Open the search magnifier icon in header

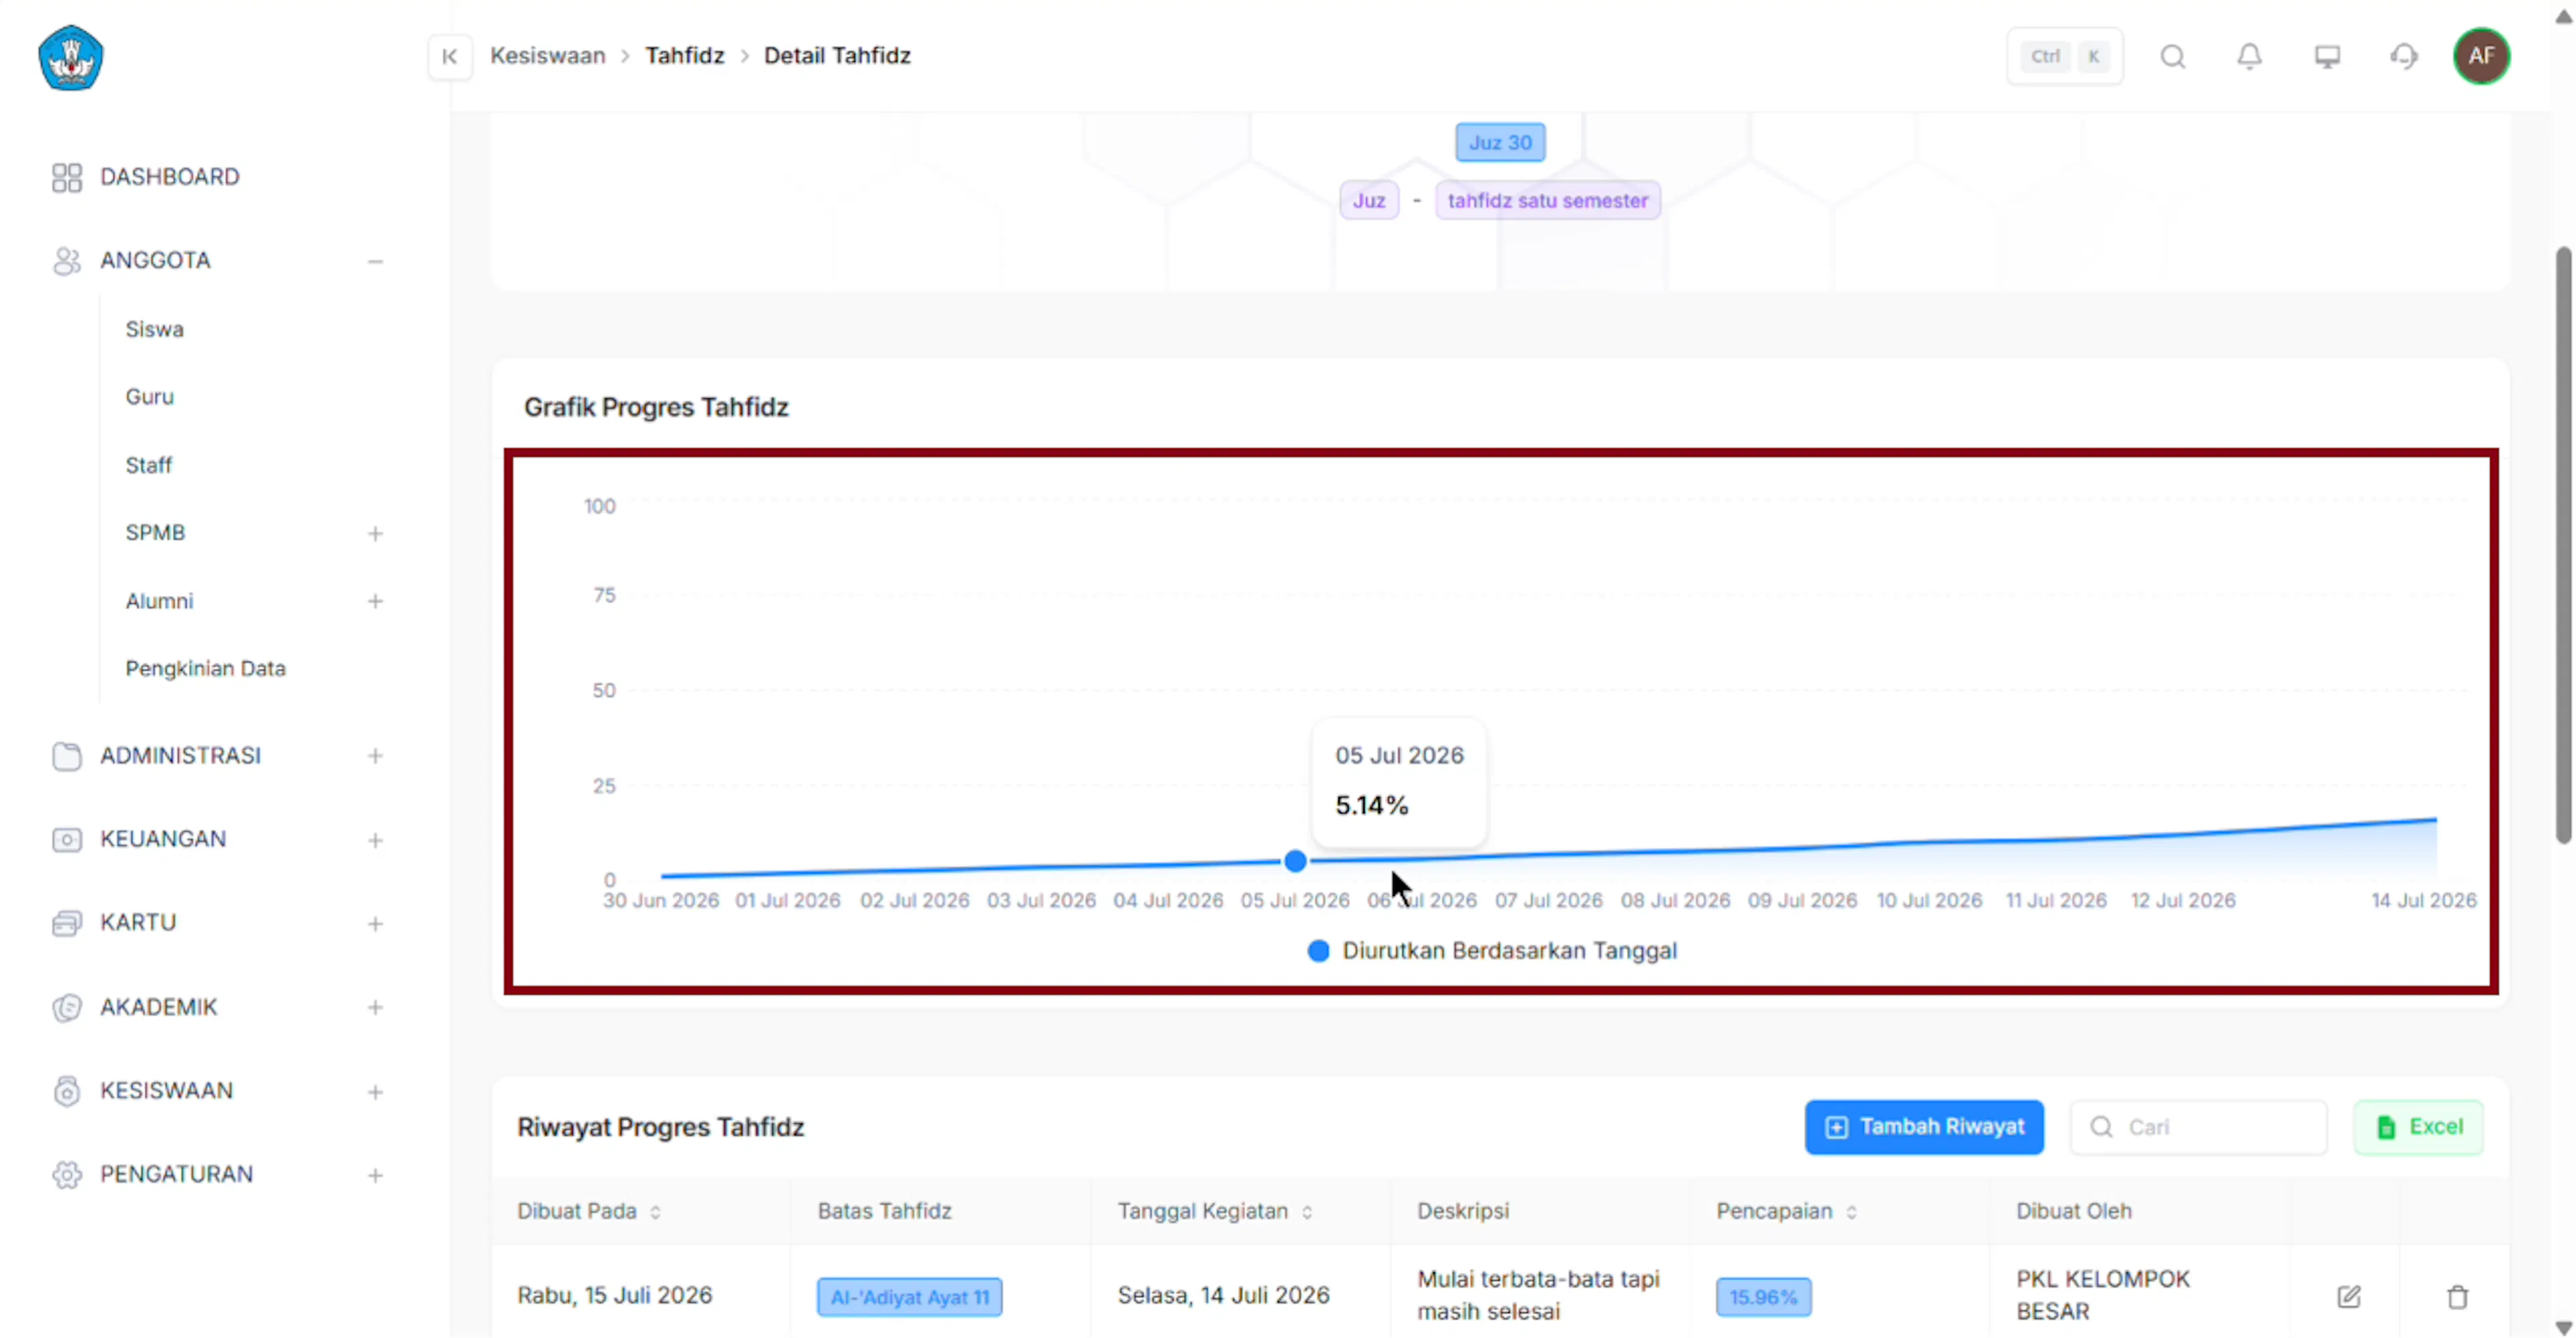(x=2172, y=56)
